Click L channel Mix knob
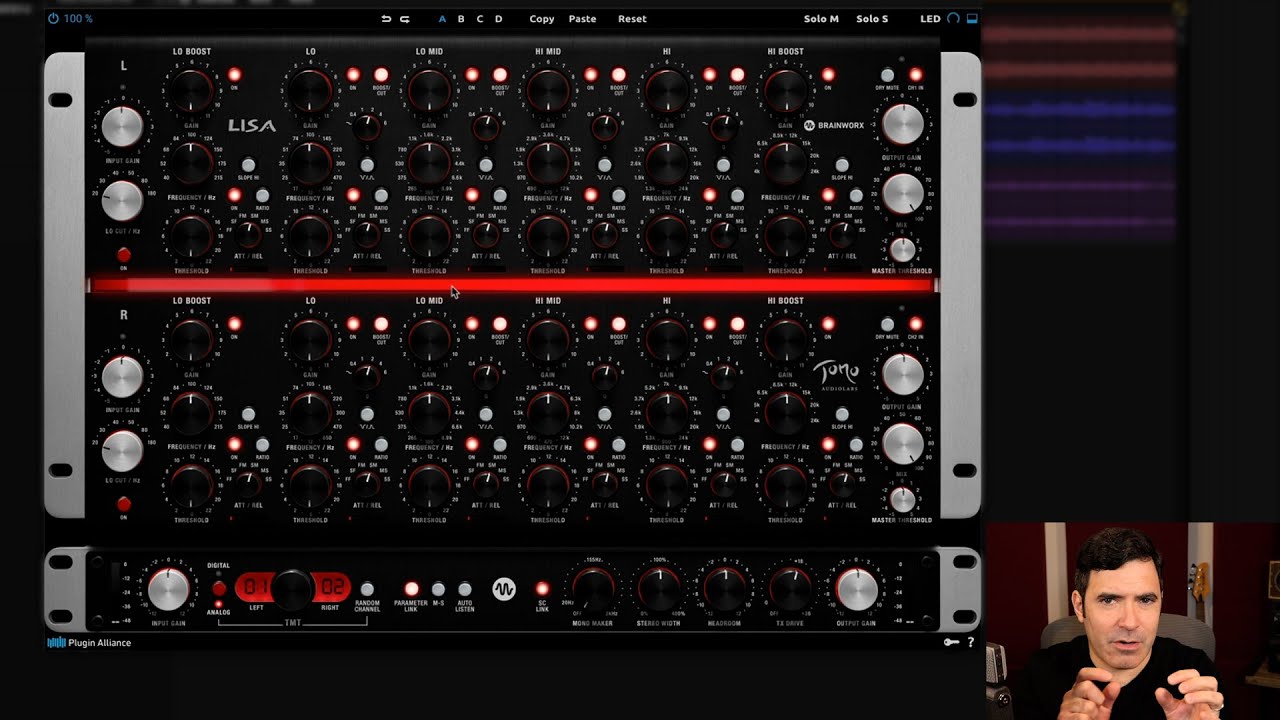 pos(902,193)
